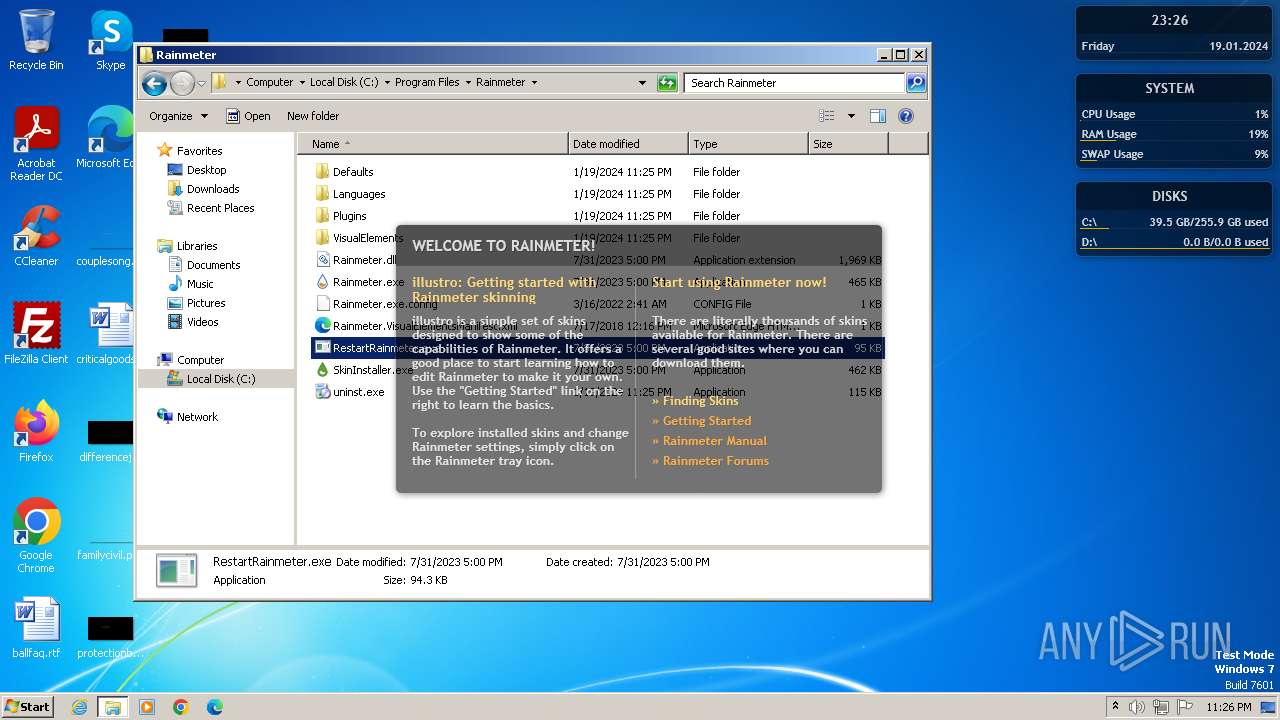This screenshot has height=720, width=1280.
Task: Select the VisualElements folder icon
Action: (322, 238)
